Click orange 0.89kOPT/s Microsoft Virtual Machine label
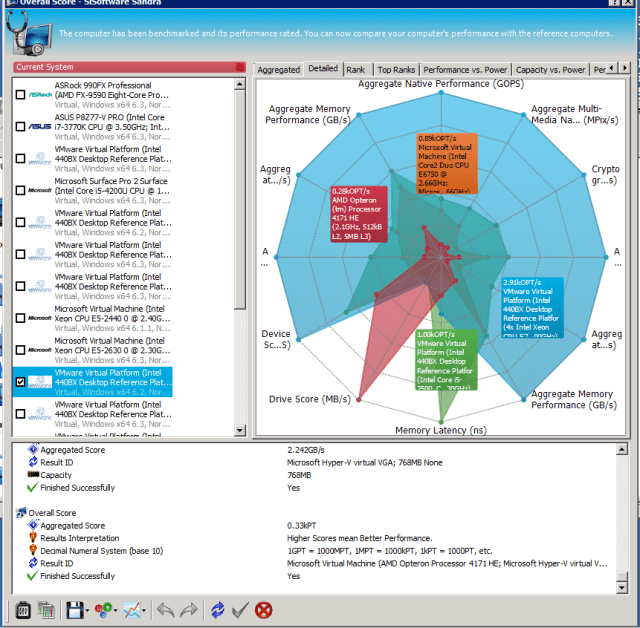This screenshot has width=640, height=628. pyautogui.click(x=447, y=164)
